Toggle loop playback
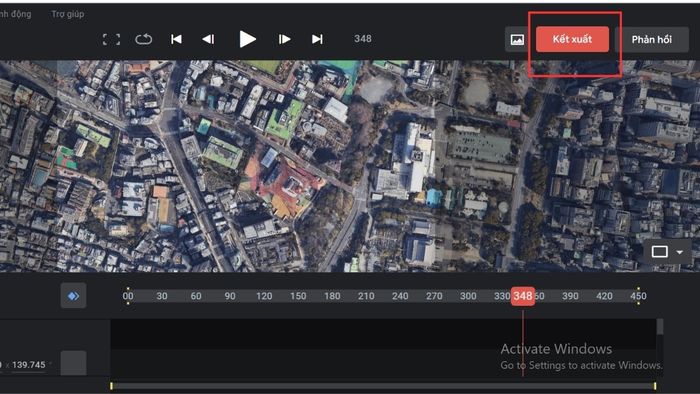The width and height of the screenshot is (700, 394). [143, 39]
